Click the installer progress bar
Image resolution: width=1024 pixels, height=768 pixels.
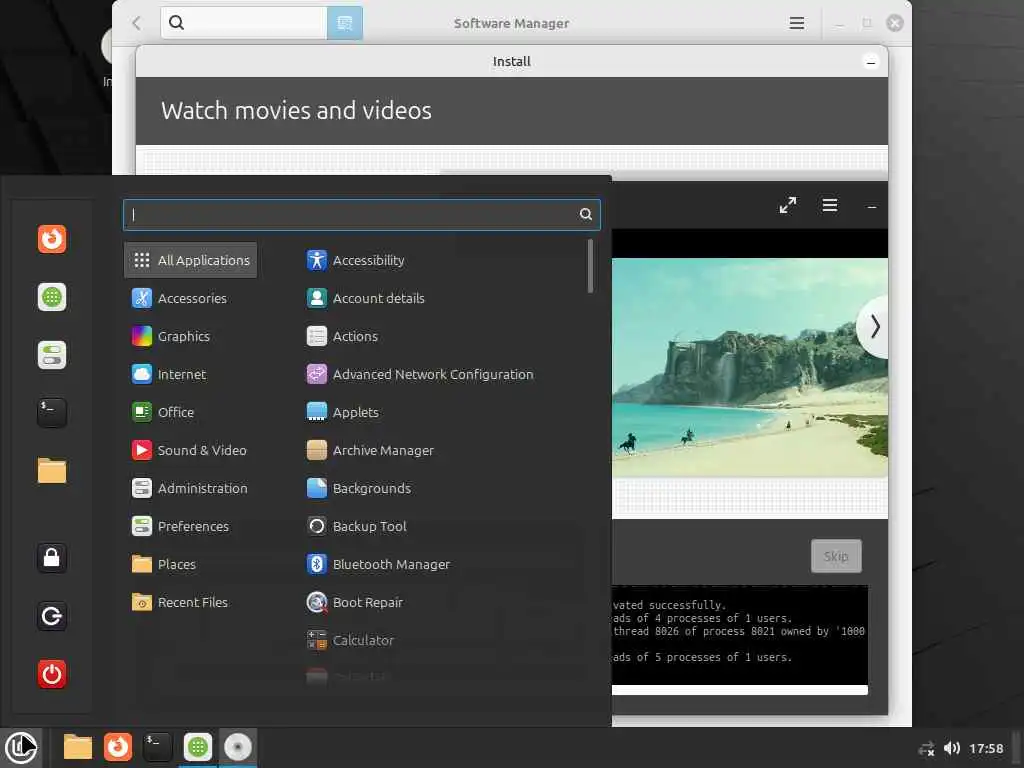740,690
